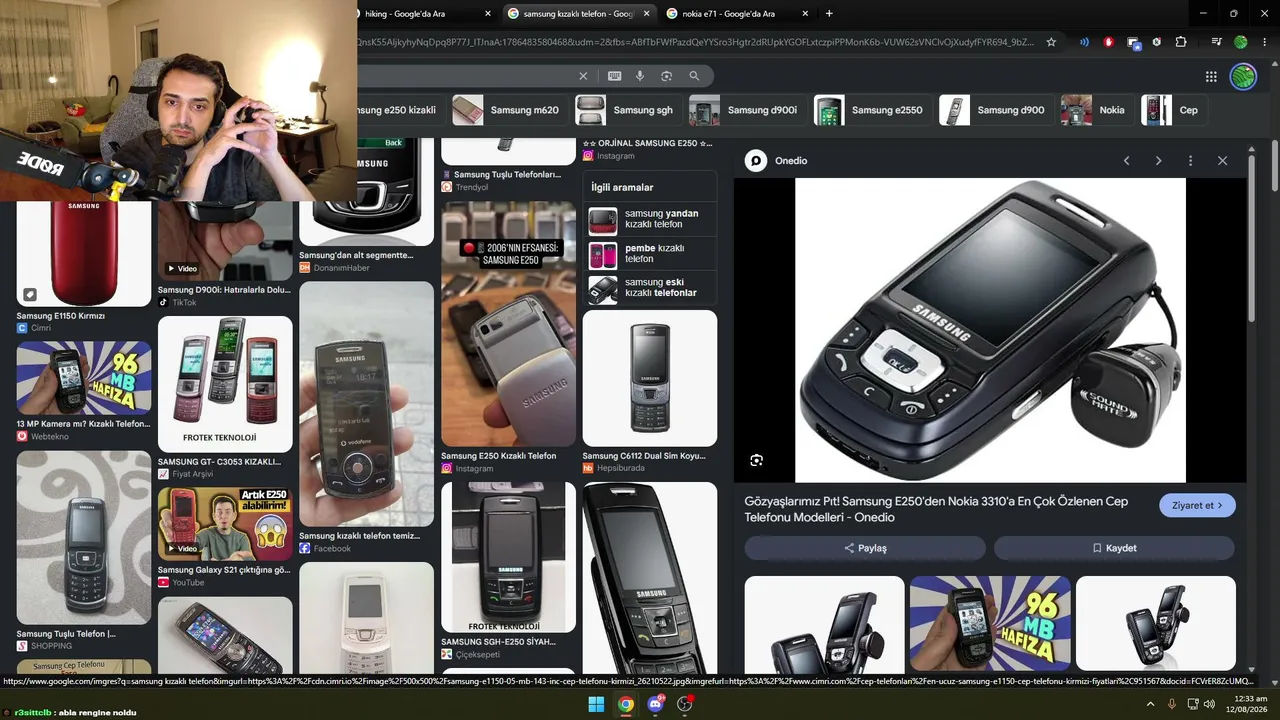Show previous image in the Onedio preview
Screen dimensions: 1280x720
(x=1126, y=161)
